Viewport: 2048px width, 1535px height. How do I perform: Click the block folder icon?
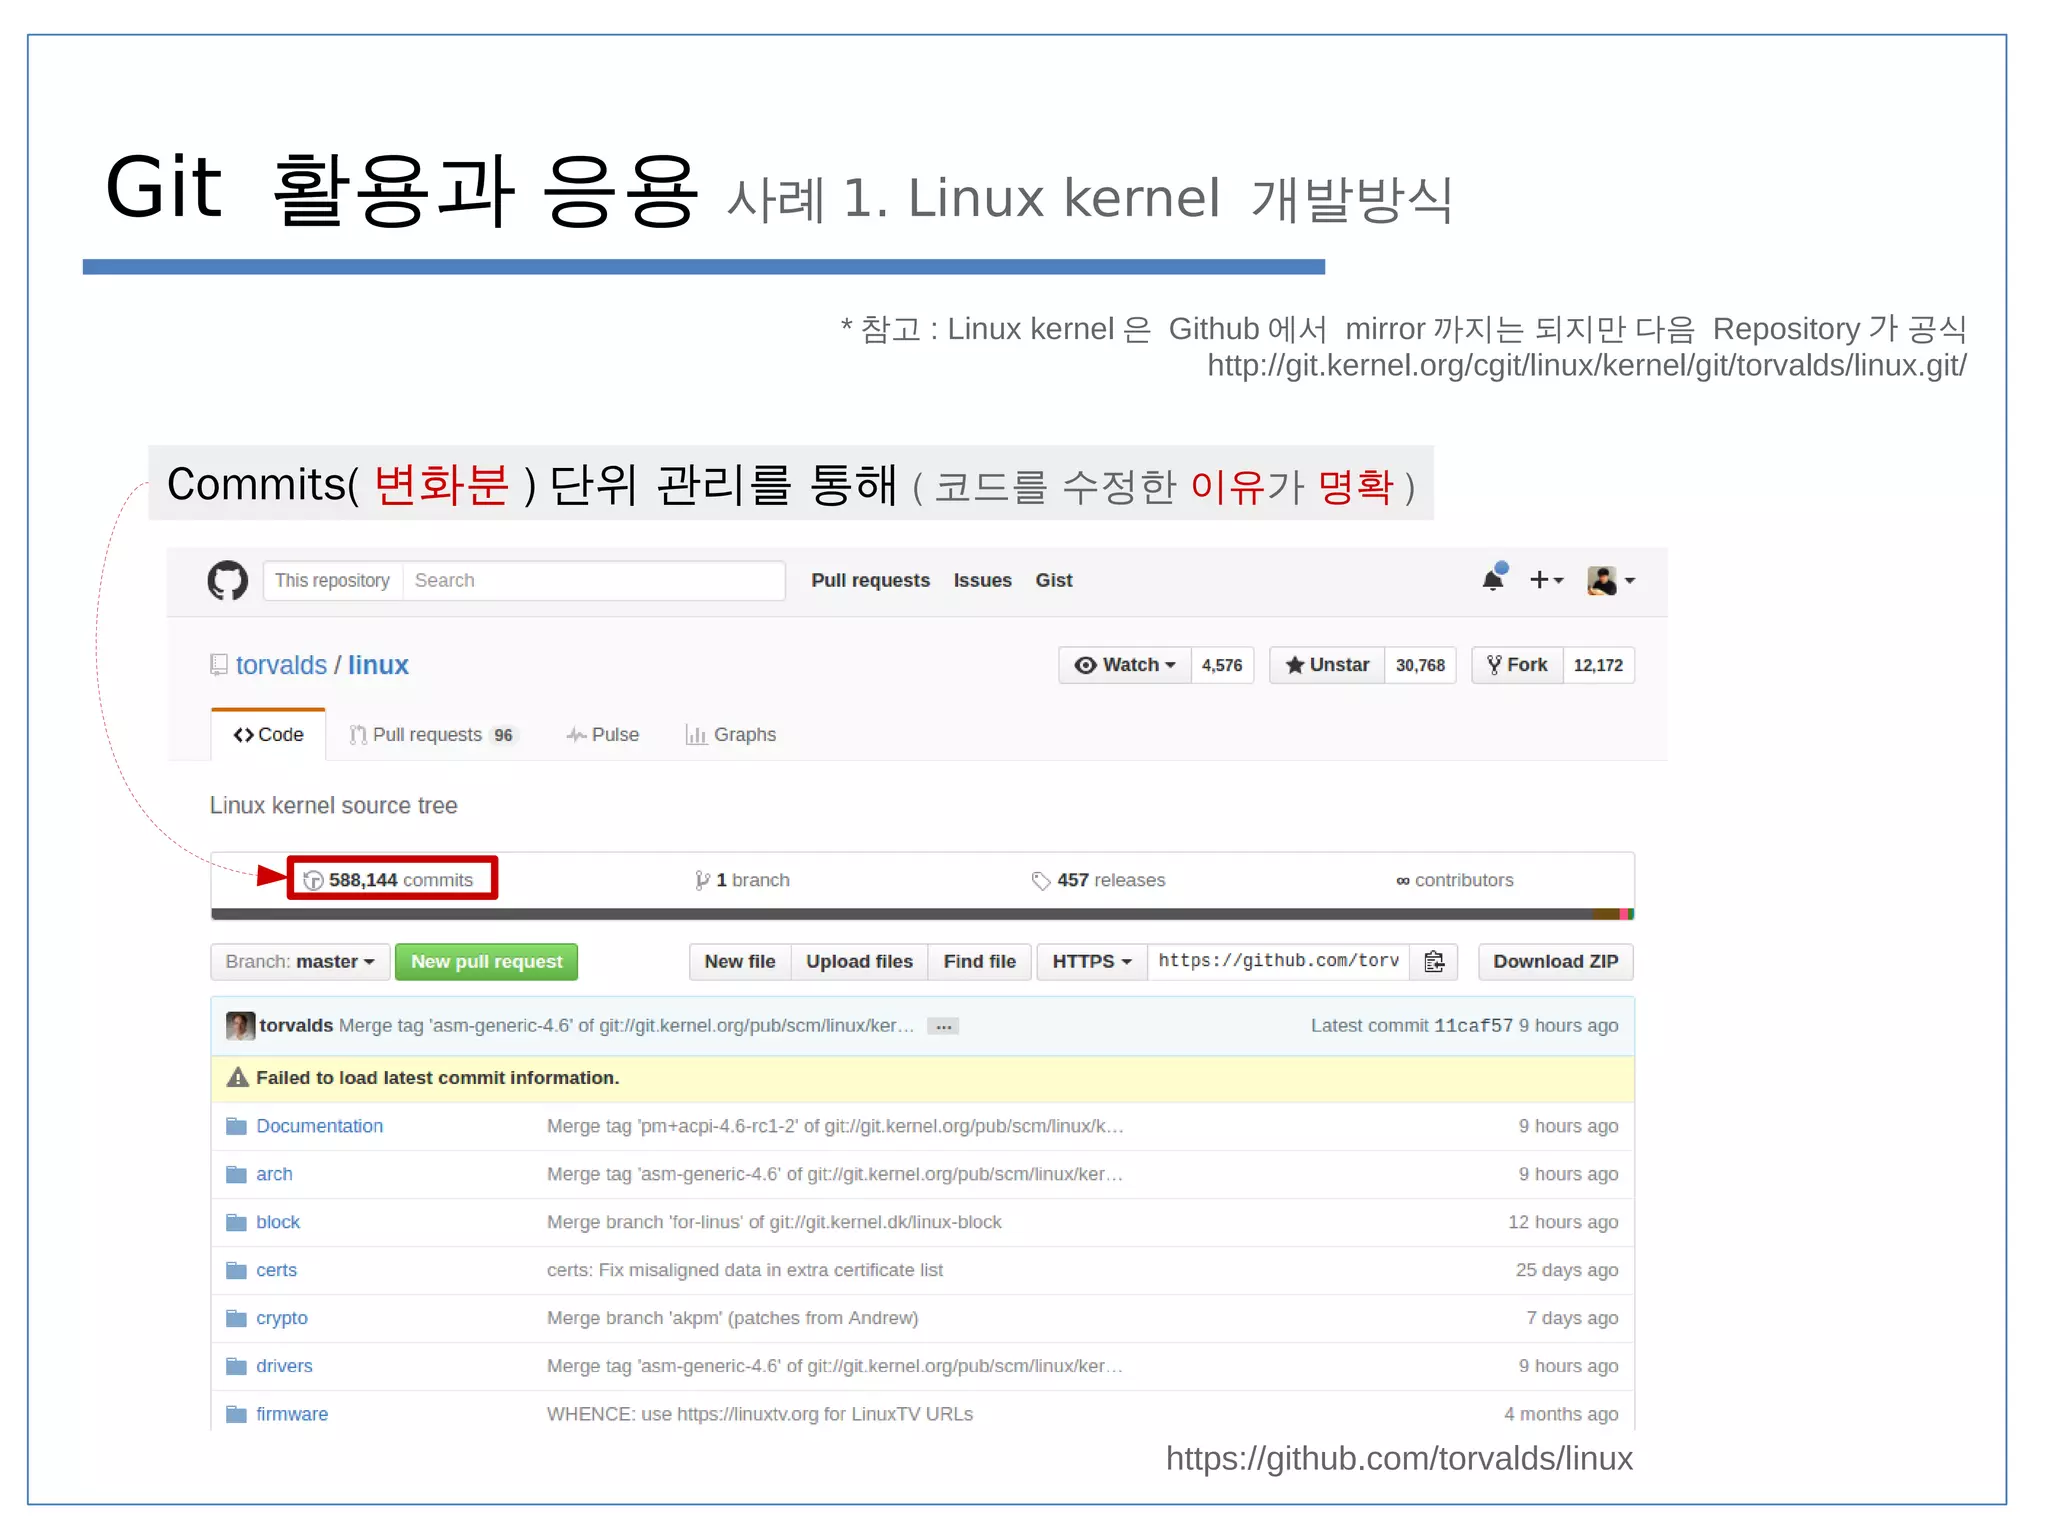click(x=236, y=1222)
